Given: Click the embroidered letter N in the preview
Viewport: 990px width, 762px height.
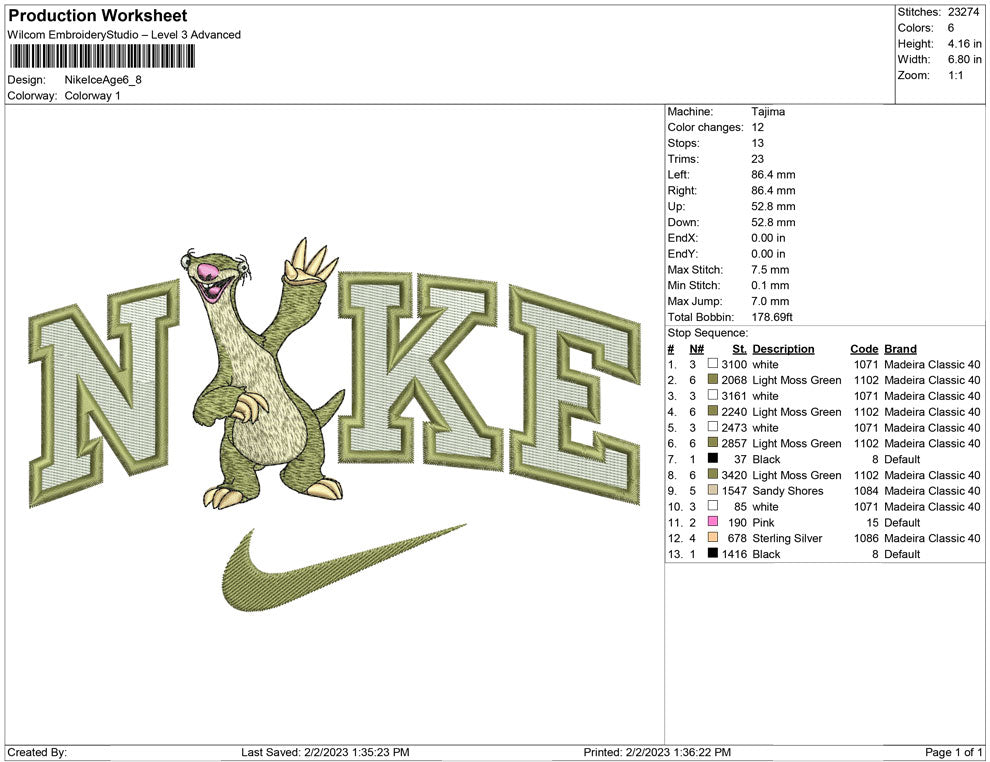Looking at the screenshot, I should tap(104, 394).
